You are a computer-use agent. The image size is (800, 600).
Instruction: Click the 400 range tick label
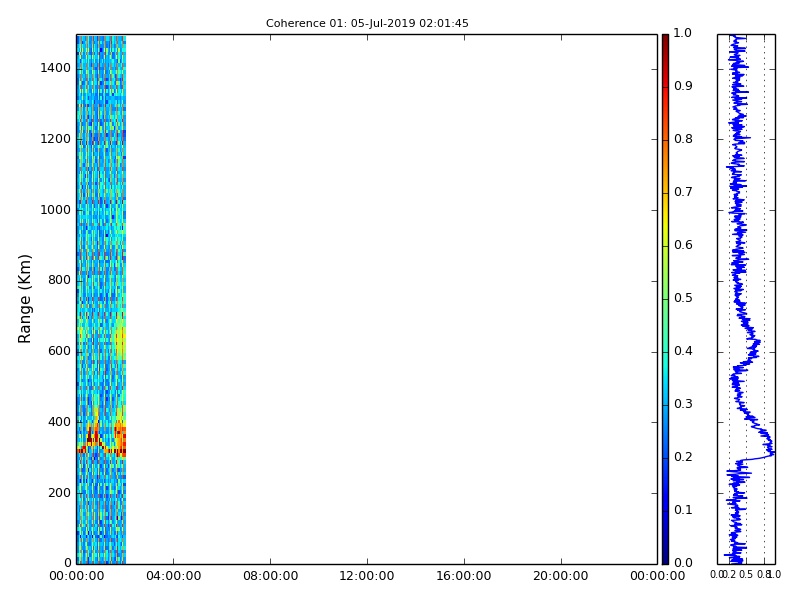(59, 422)
